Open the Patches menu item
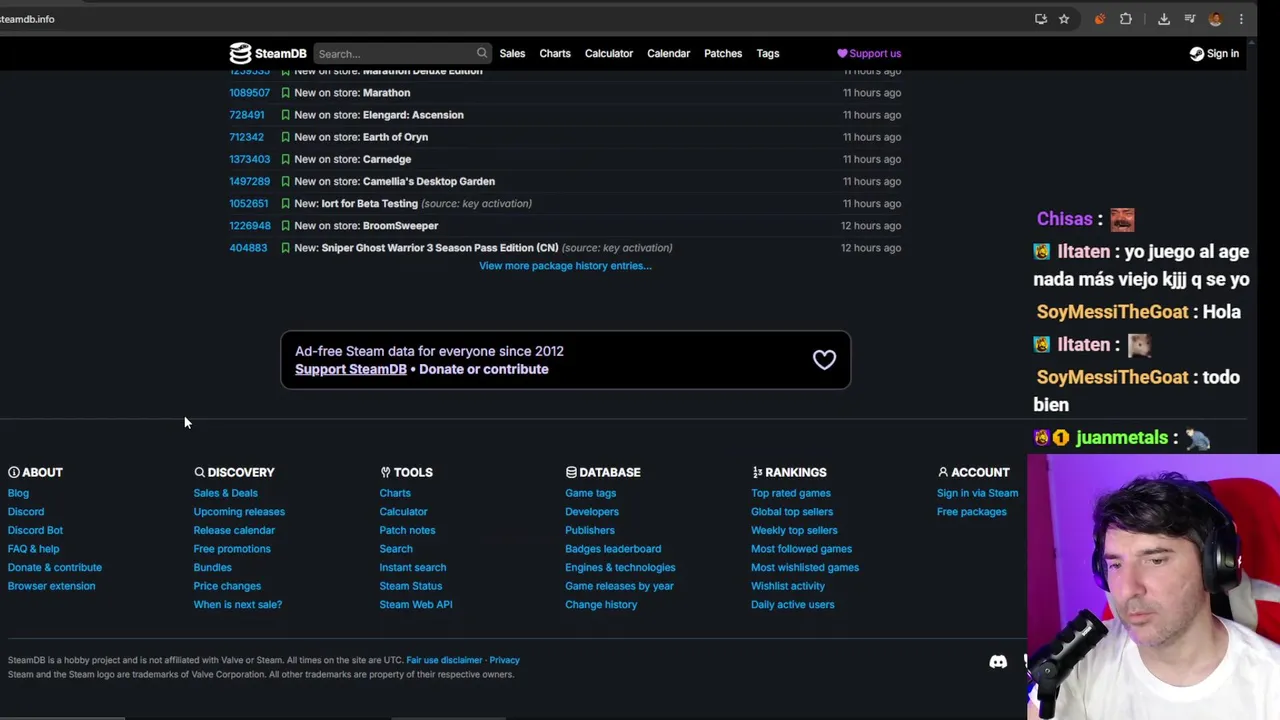Image resolution: width=1280 pixels, height=720 pixels. coord(723,53)
